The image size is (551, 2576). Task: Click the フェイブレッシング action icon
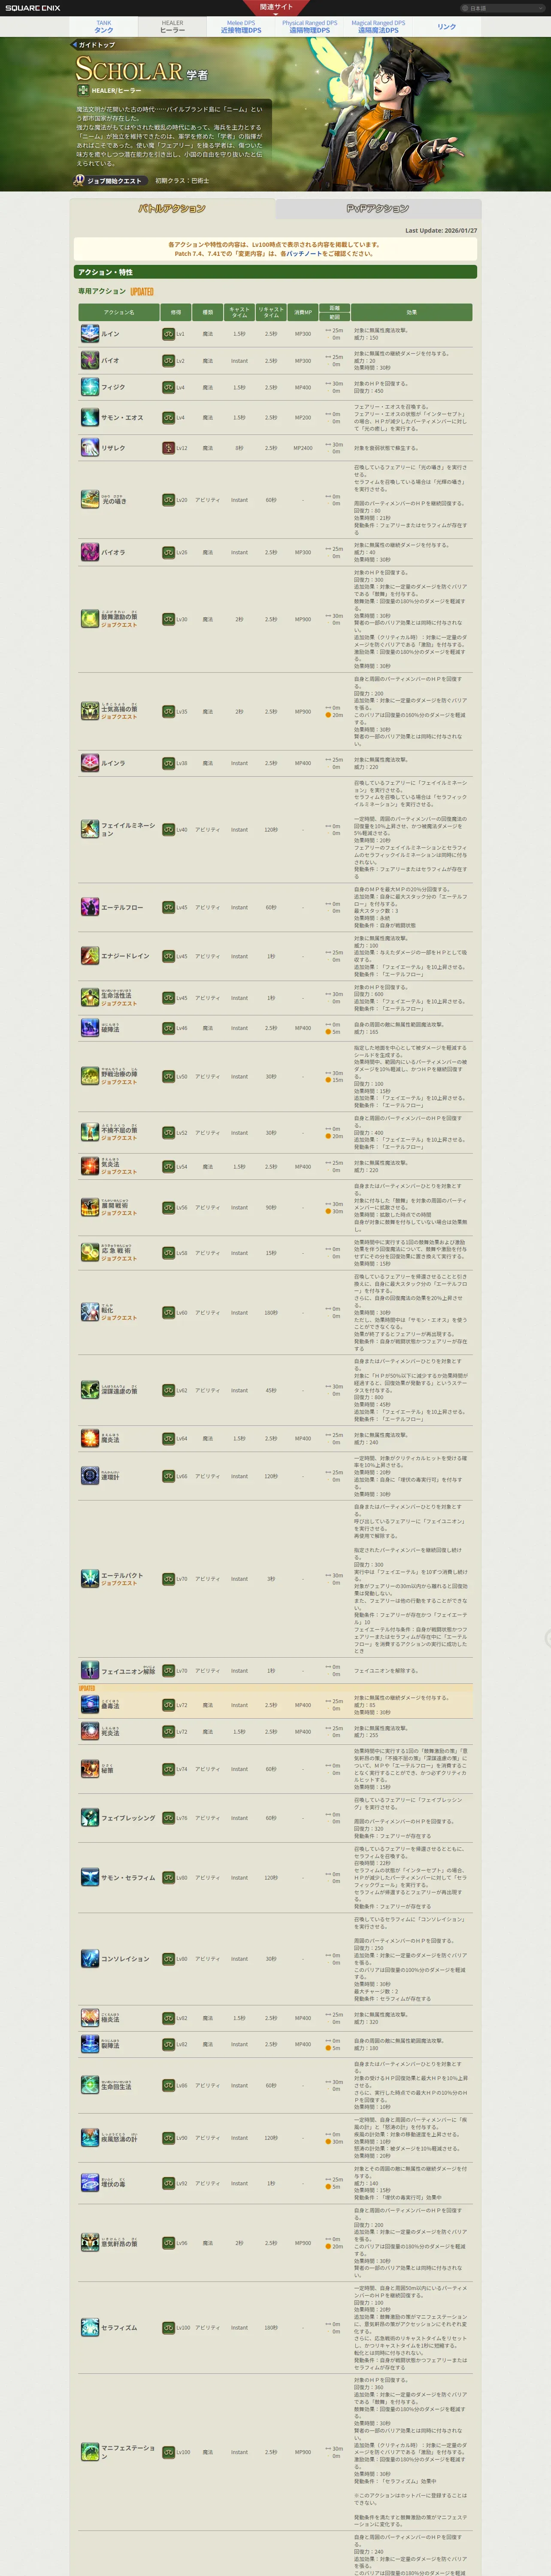click(x=90, y=1818)
